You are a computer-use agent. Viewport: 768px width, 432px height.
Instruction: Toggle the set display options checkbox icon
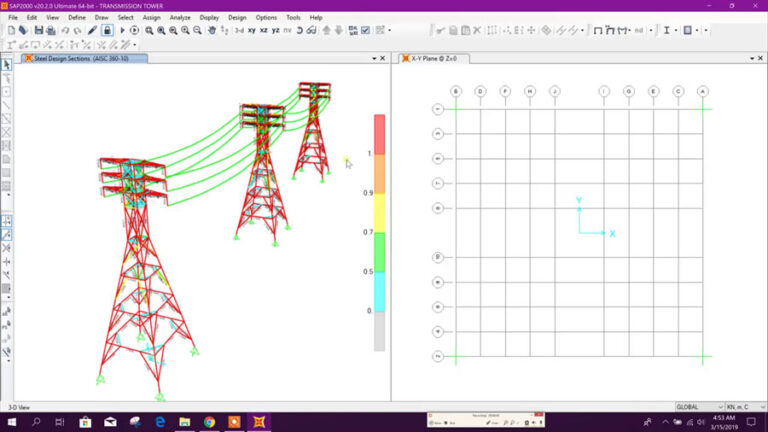click(x=367, y=30)
